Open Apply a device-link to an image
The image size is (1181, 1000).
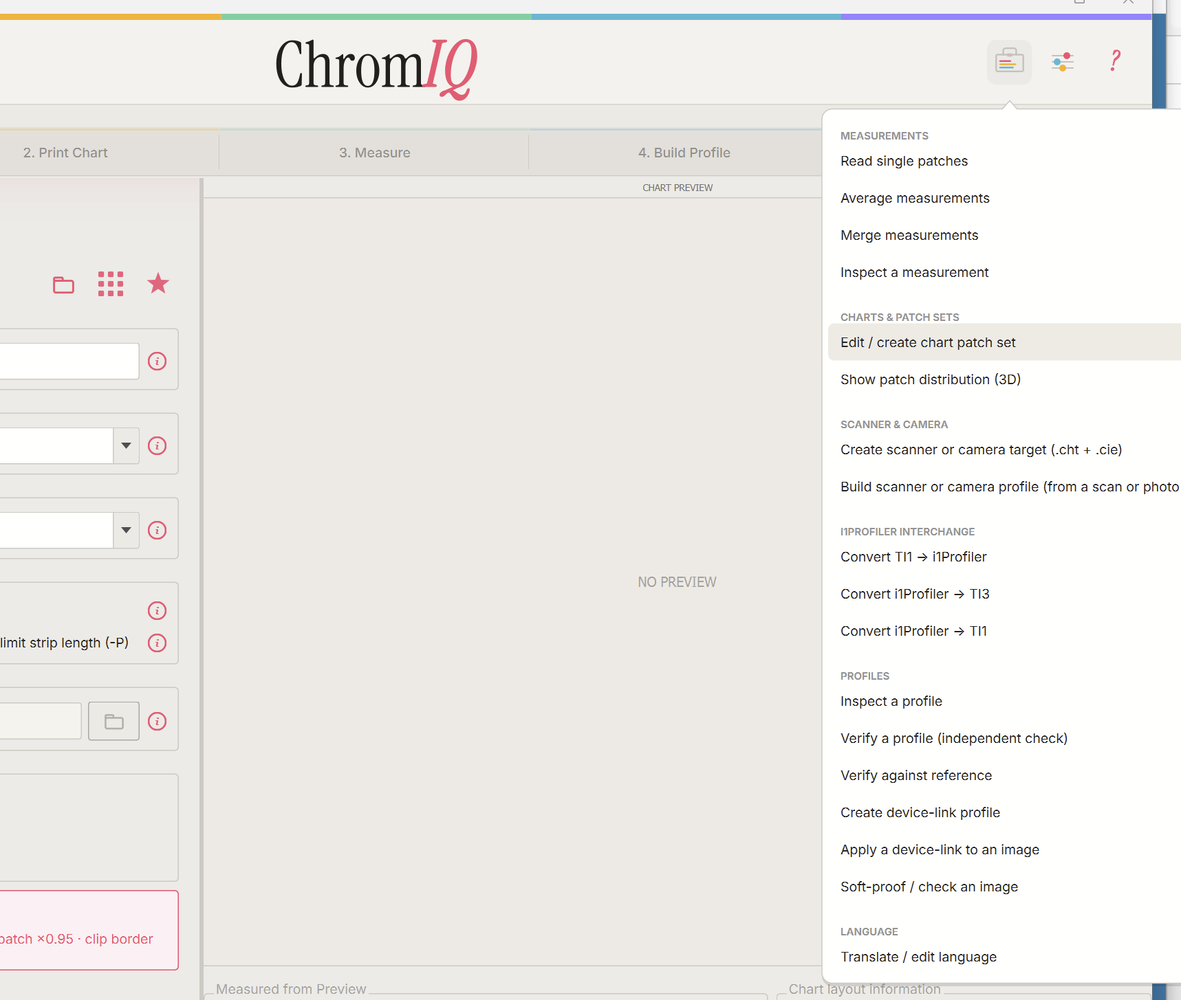tap(1005, 849)
